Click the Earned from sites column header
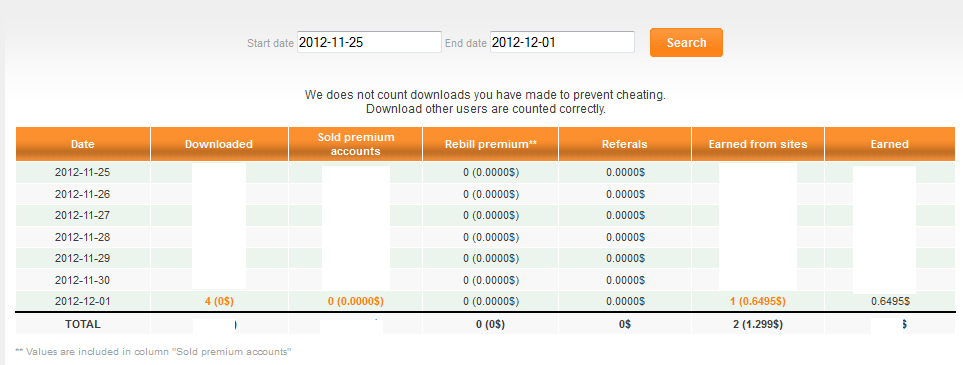The width and height of the screenshot is (963, 365). point(758,144)
